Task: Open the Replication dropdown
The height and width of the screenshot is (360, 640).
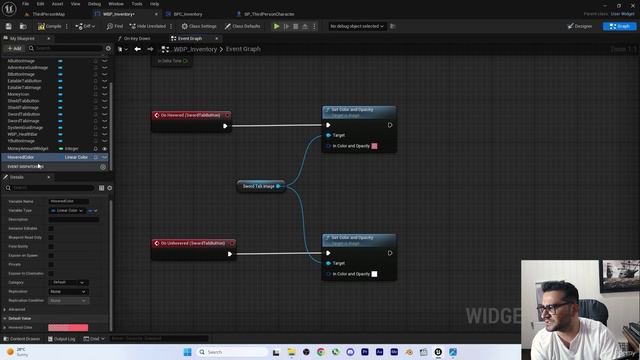Action: click(x=69, y=291)
